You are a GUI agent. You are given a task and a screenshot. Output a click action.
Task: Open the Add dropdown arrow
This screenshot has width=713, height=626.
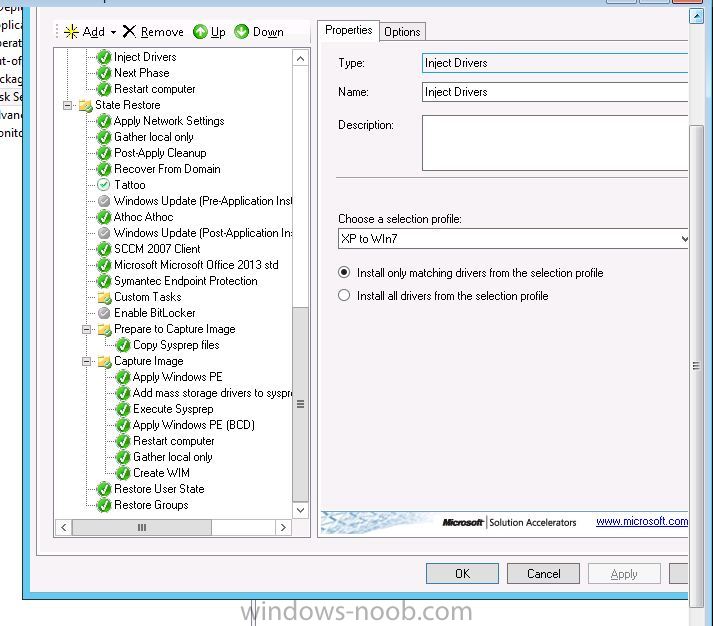pos(113,32)
